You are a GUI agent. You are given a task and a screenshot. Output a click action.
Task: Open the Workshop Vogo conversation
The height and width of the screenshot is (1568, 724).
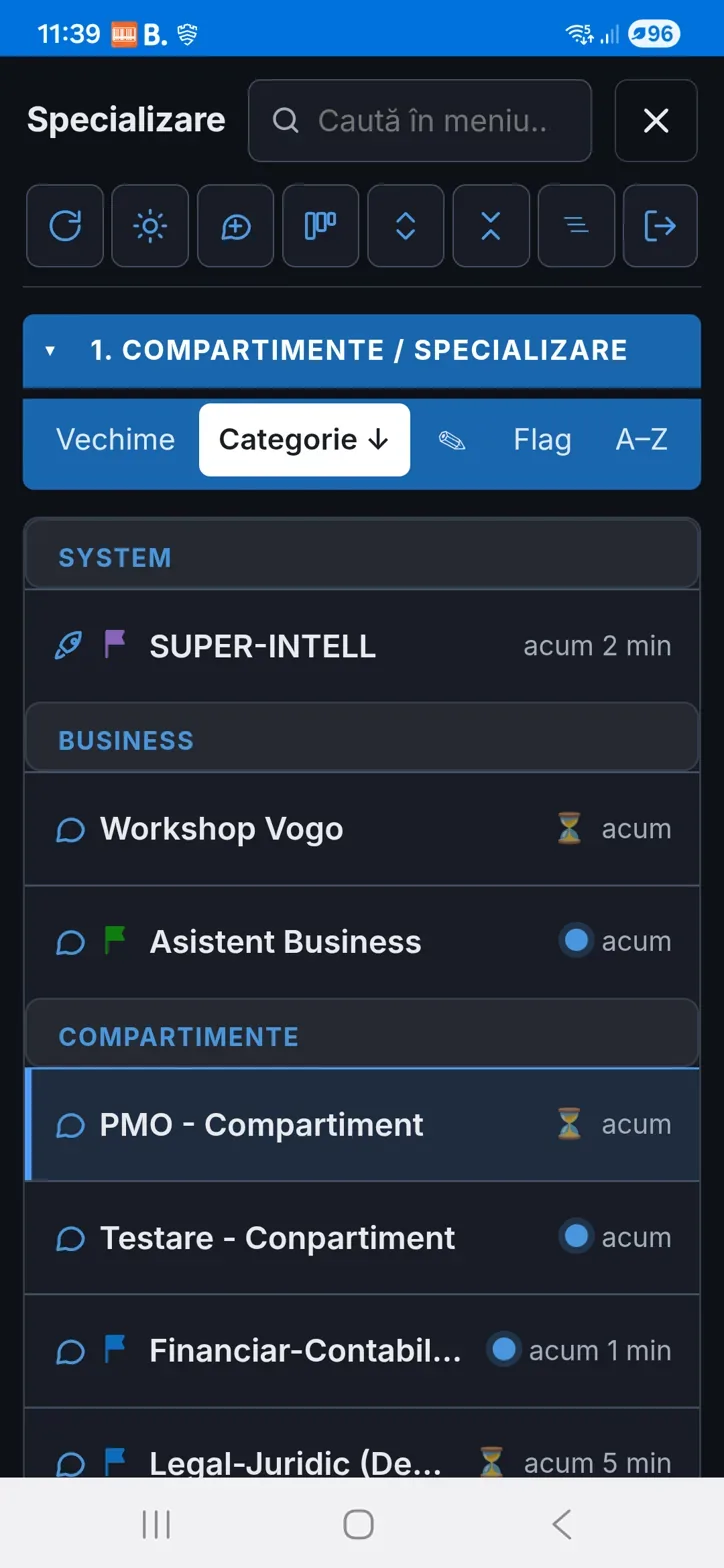362,829
